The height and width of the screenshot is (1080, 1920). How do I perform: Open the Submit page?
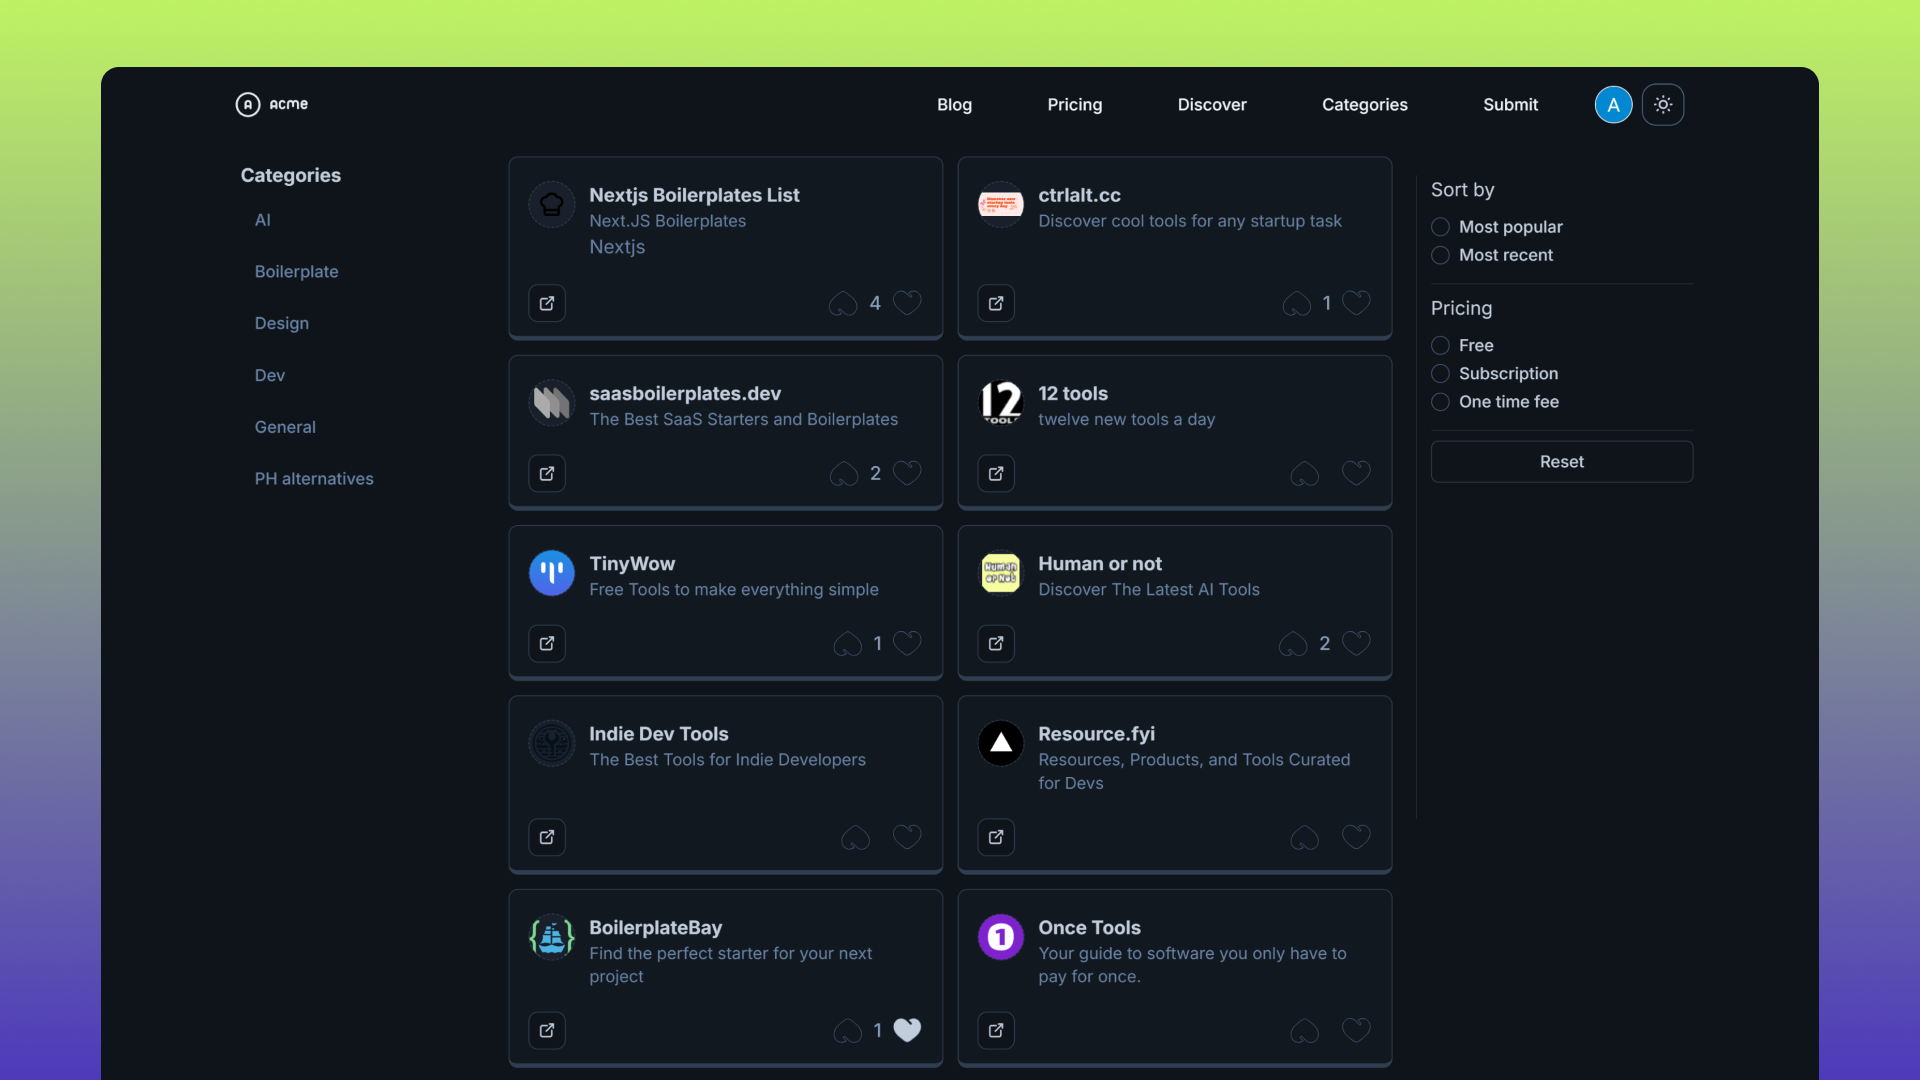click(1509, 104)
